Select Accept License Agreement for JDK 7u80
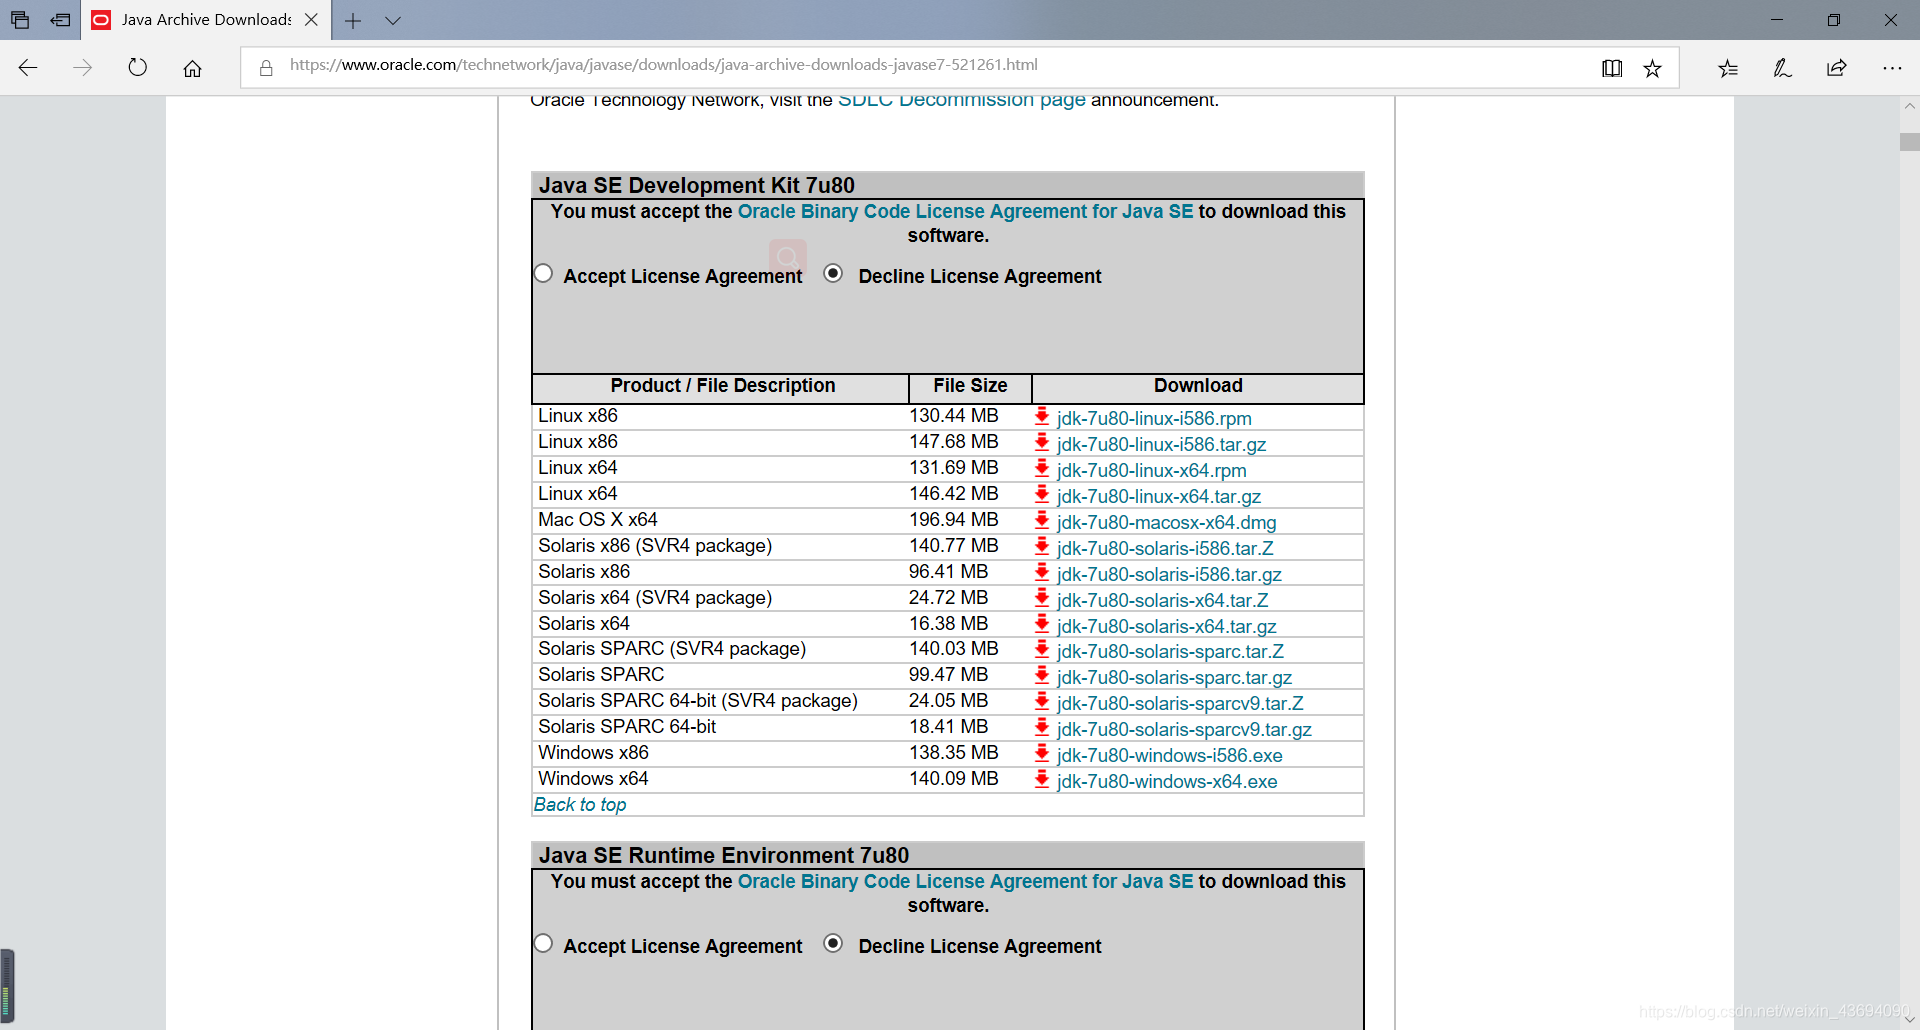This screenshot has width=1920, height=1030. (x=543, y=273)
